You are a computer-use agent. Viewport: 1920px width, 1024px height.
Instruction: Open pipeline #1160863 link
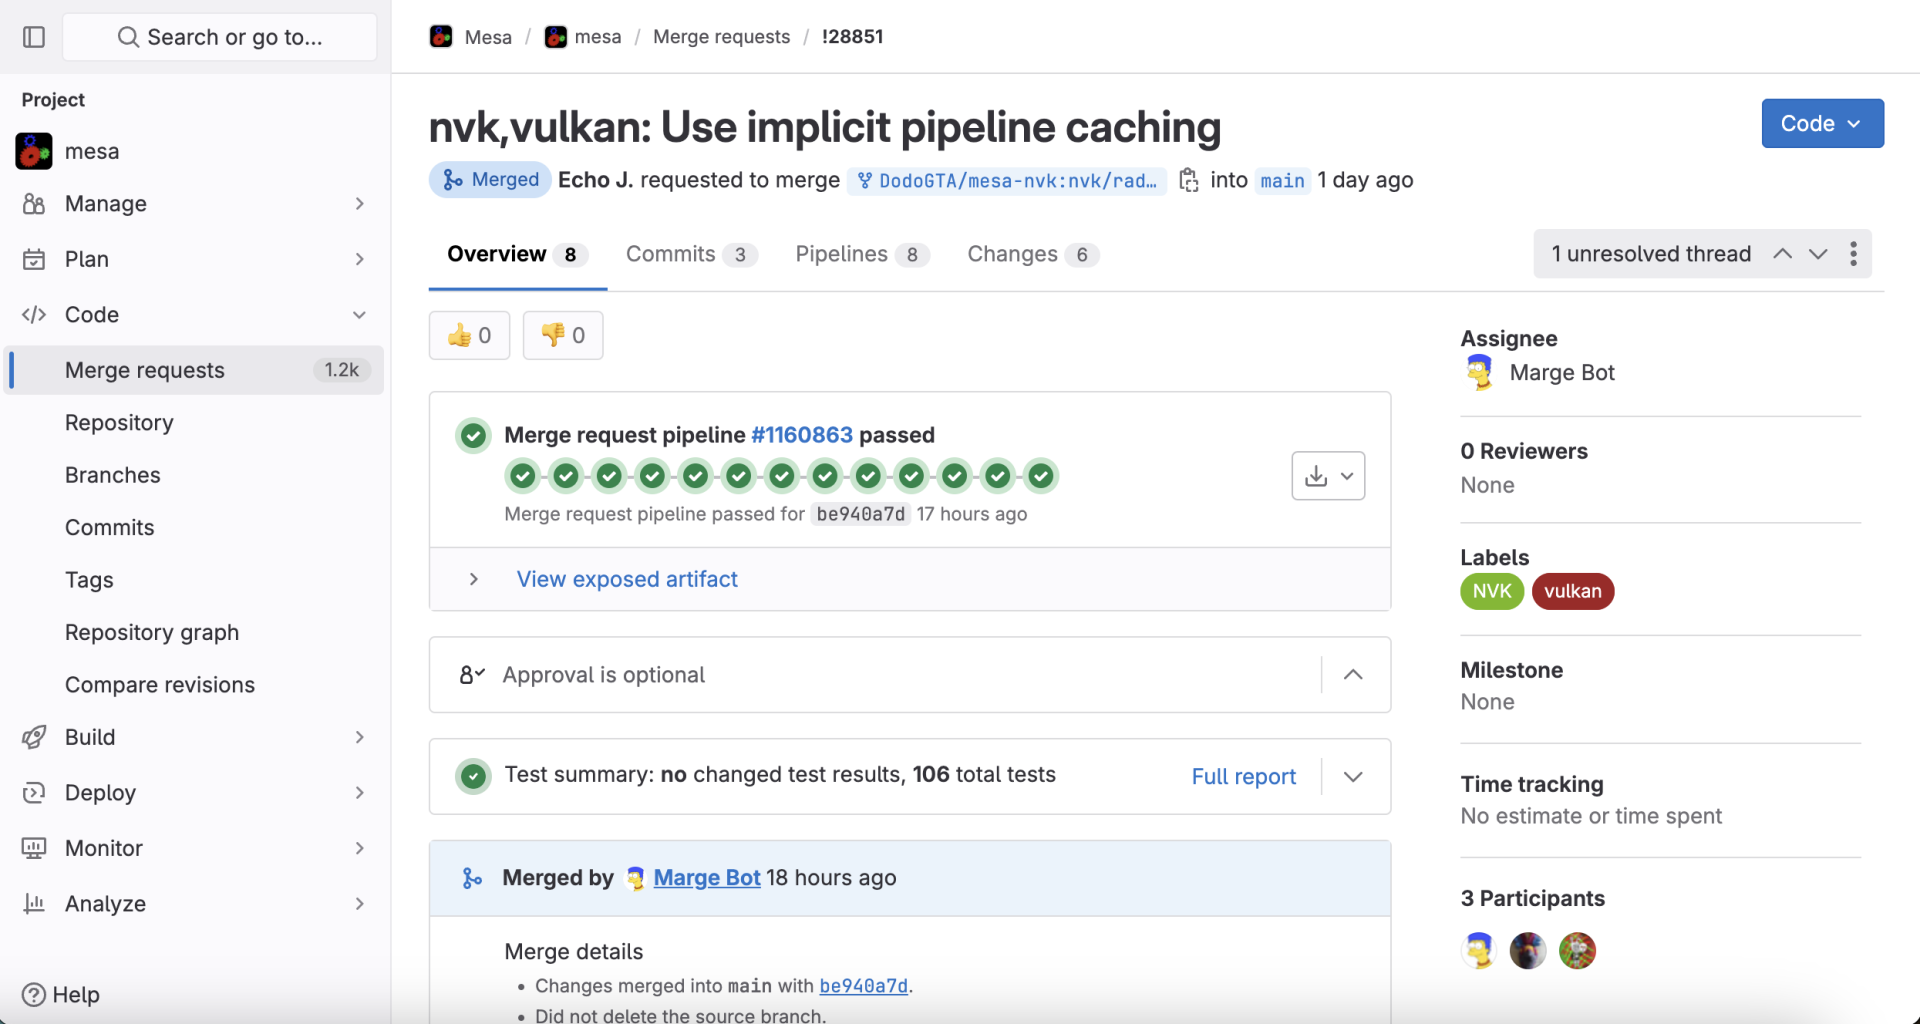tap(801, 435)
